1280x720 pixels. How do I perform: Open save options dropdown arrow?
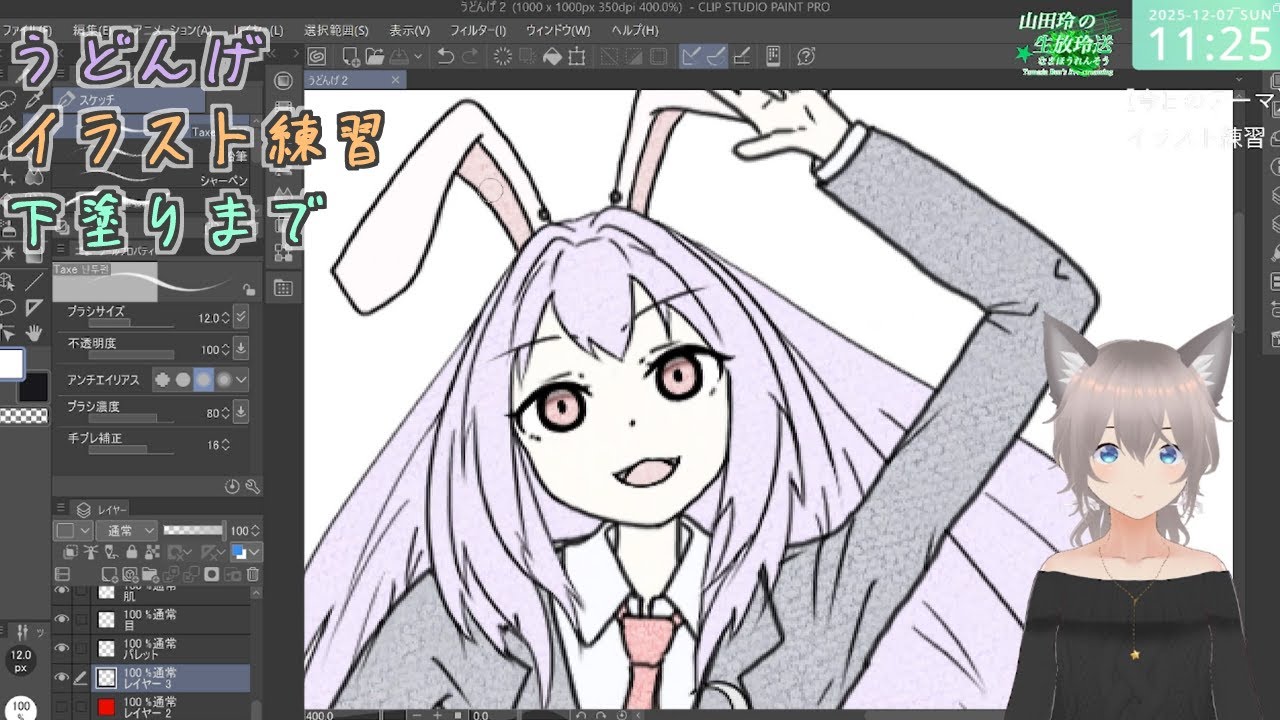pos(417,57)
